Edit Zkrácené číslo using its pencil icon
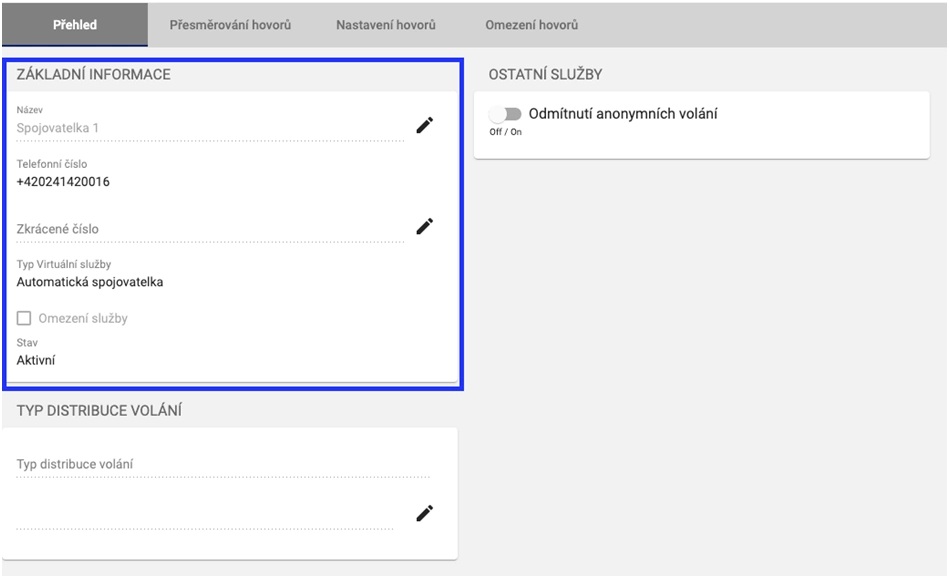 tap(425, 226)
